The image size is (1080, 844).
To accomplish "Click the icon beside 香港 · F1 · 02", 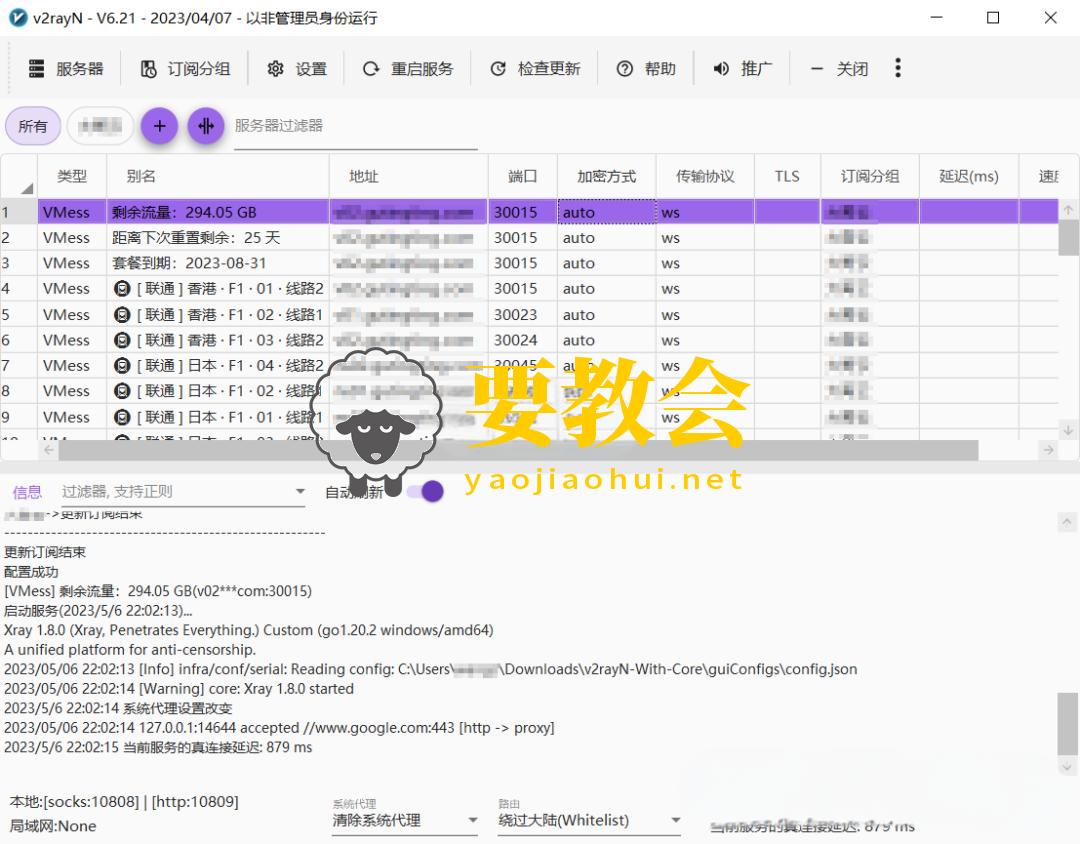I will (122, 315).
